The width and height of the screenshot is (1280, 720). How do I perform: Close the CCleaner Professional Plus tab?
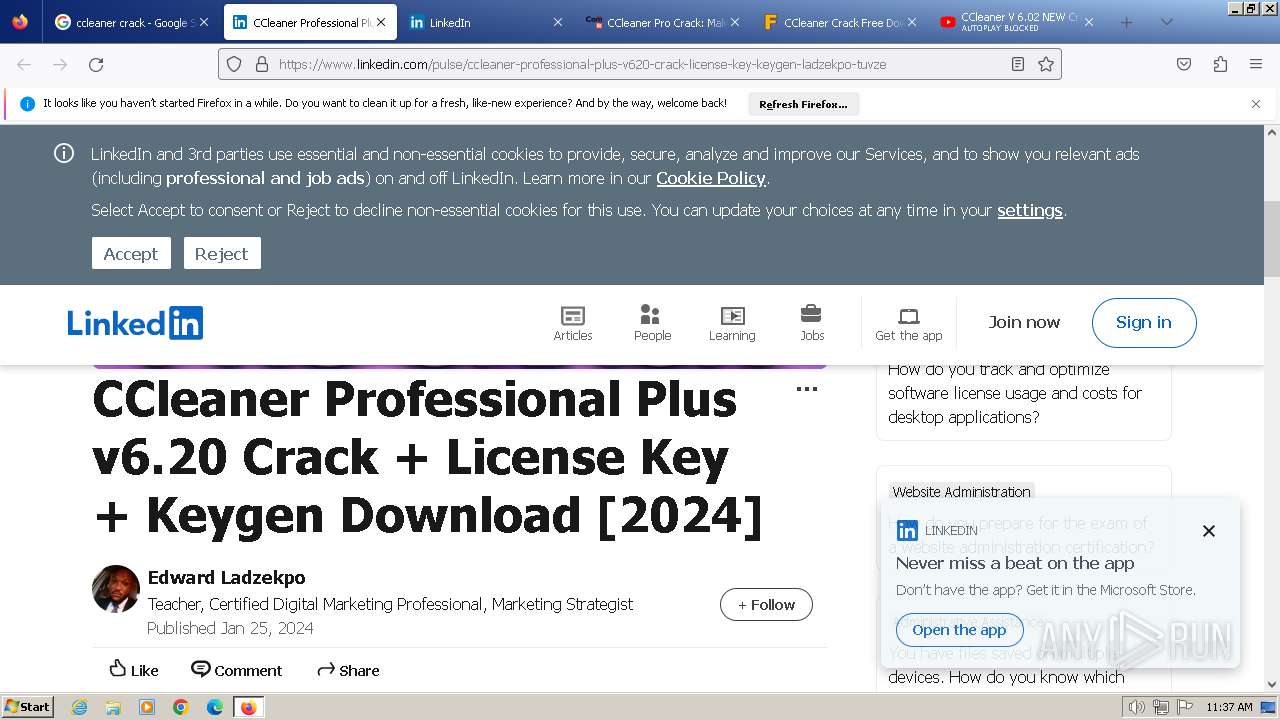click(x=381, y=22)
